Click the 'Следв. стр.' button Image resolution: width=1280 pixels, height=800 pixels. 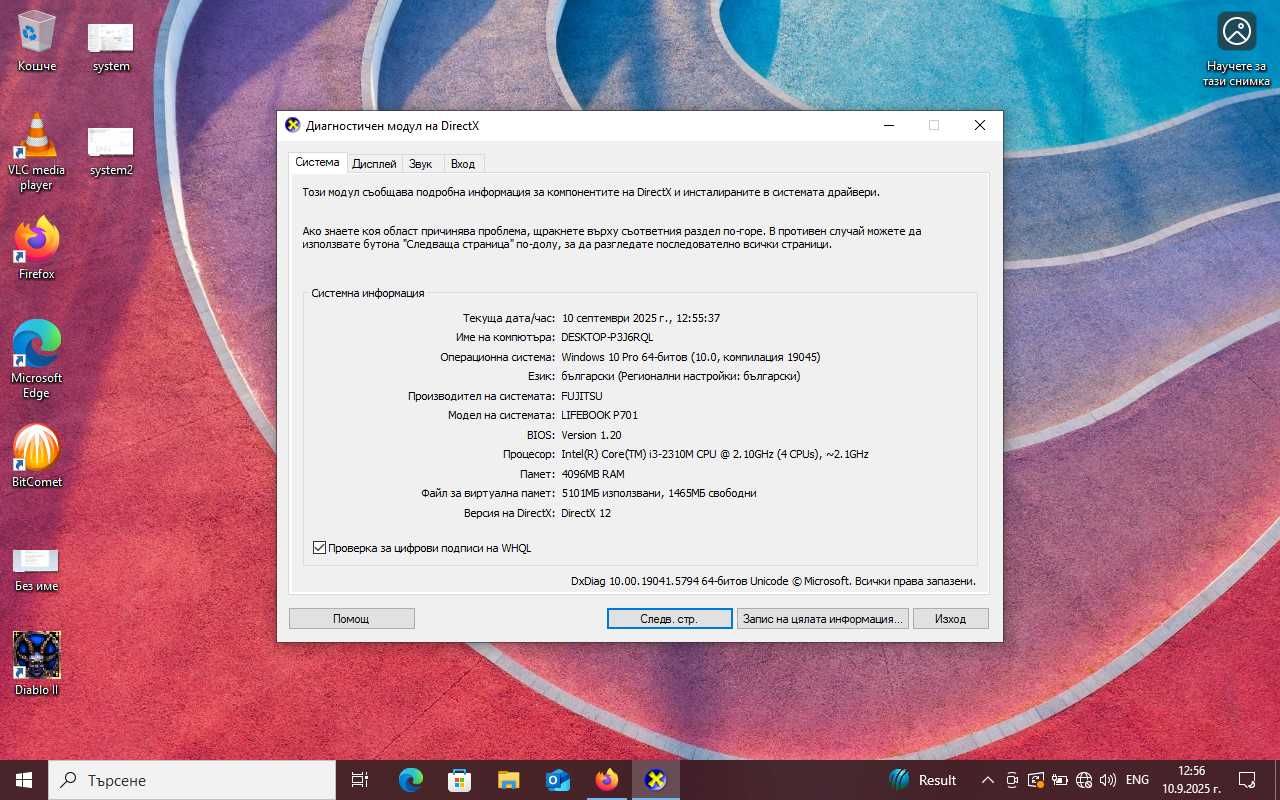pos(669,619)
